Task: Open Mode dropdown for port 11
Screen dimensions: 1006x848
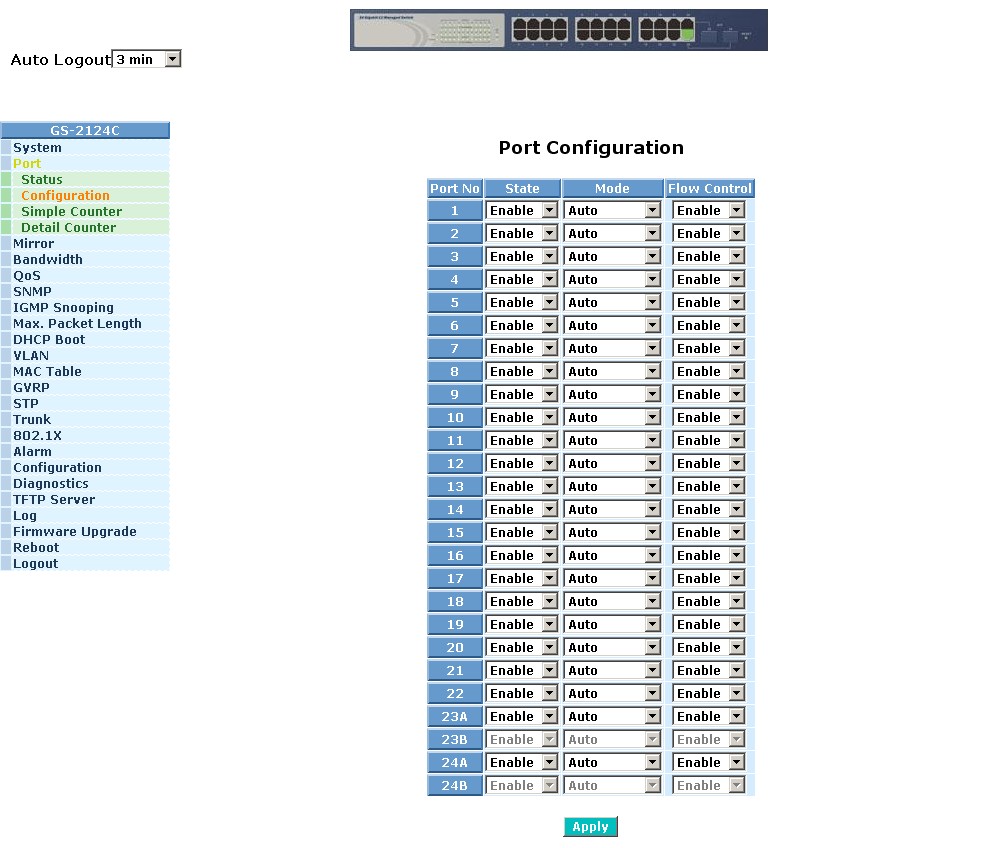Action: click(612, 441)
